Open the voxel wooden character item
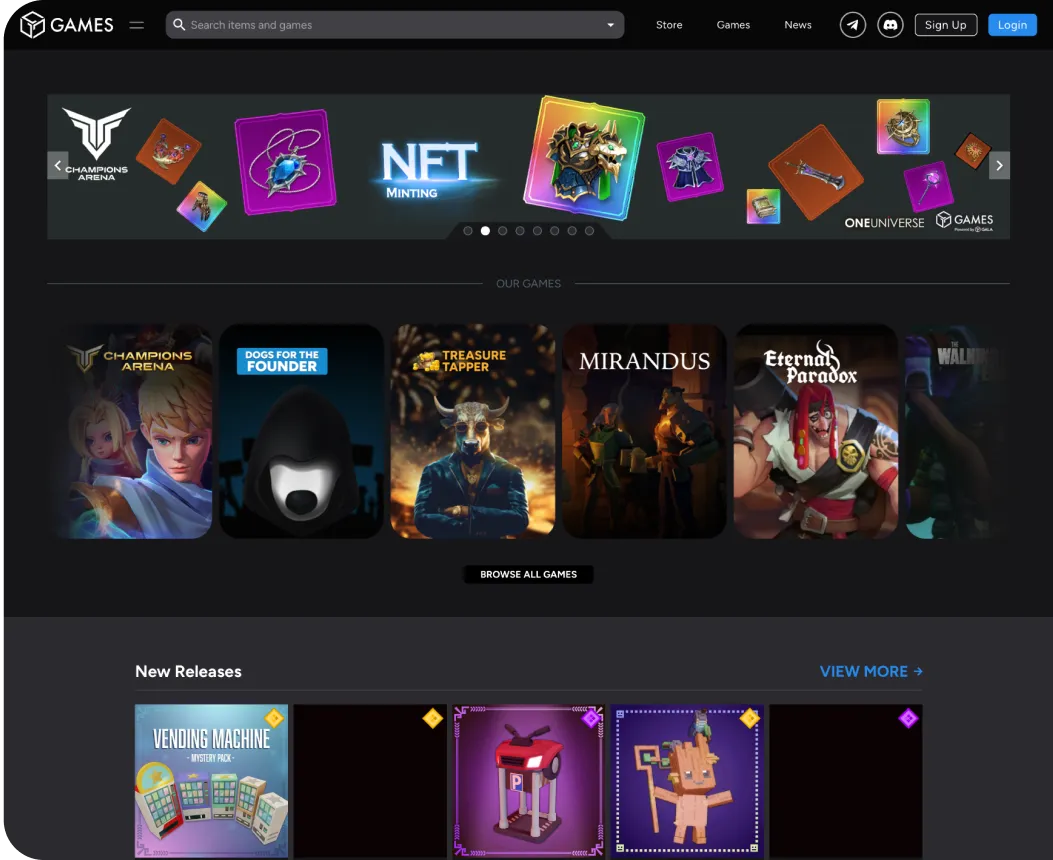The height and width of the screenshot is (860, 1053). pyautogui.click(x=687, y=781)
